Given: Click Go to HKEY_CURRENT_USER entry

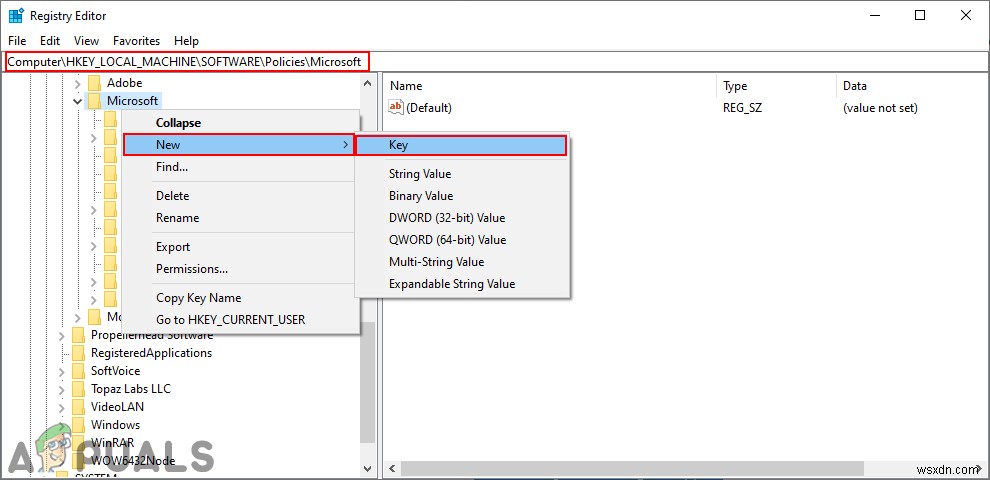Looking at the screenshot, I should click(230, 320).
